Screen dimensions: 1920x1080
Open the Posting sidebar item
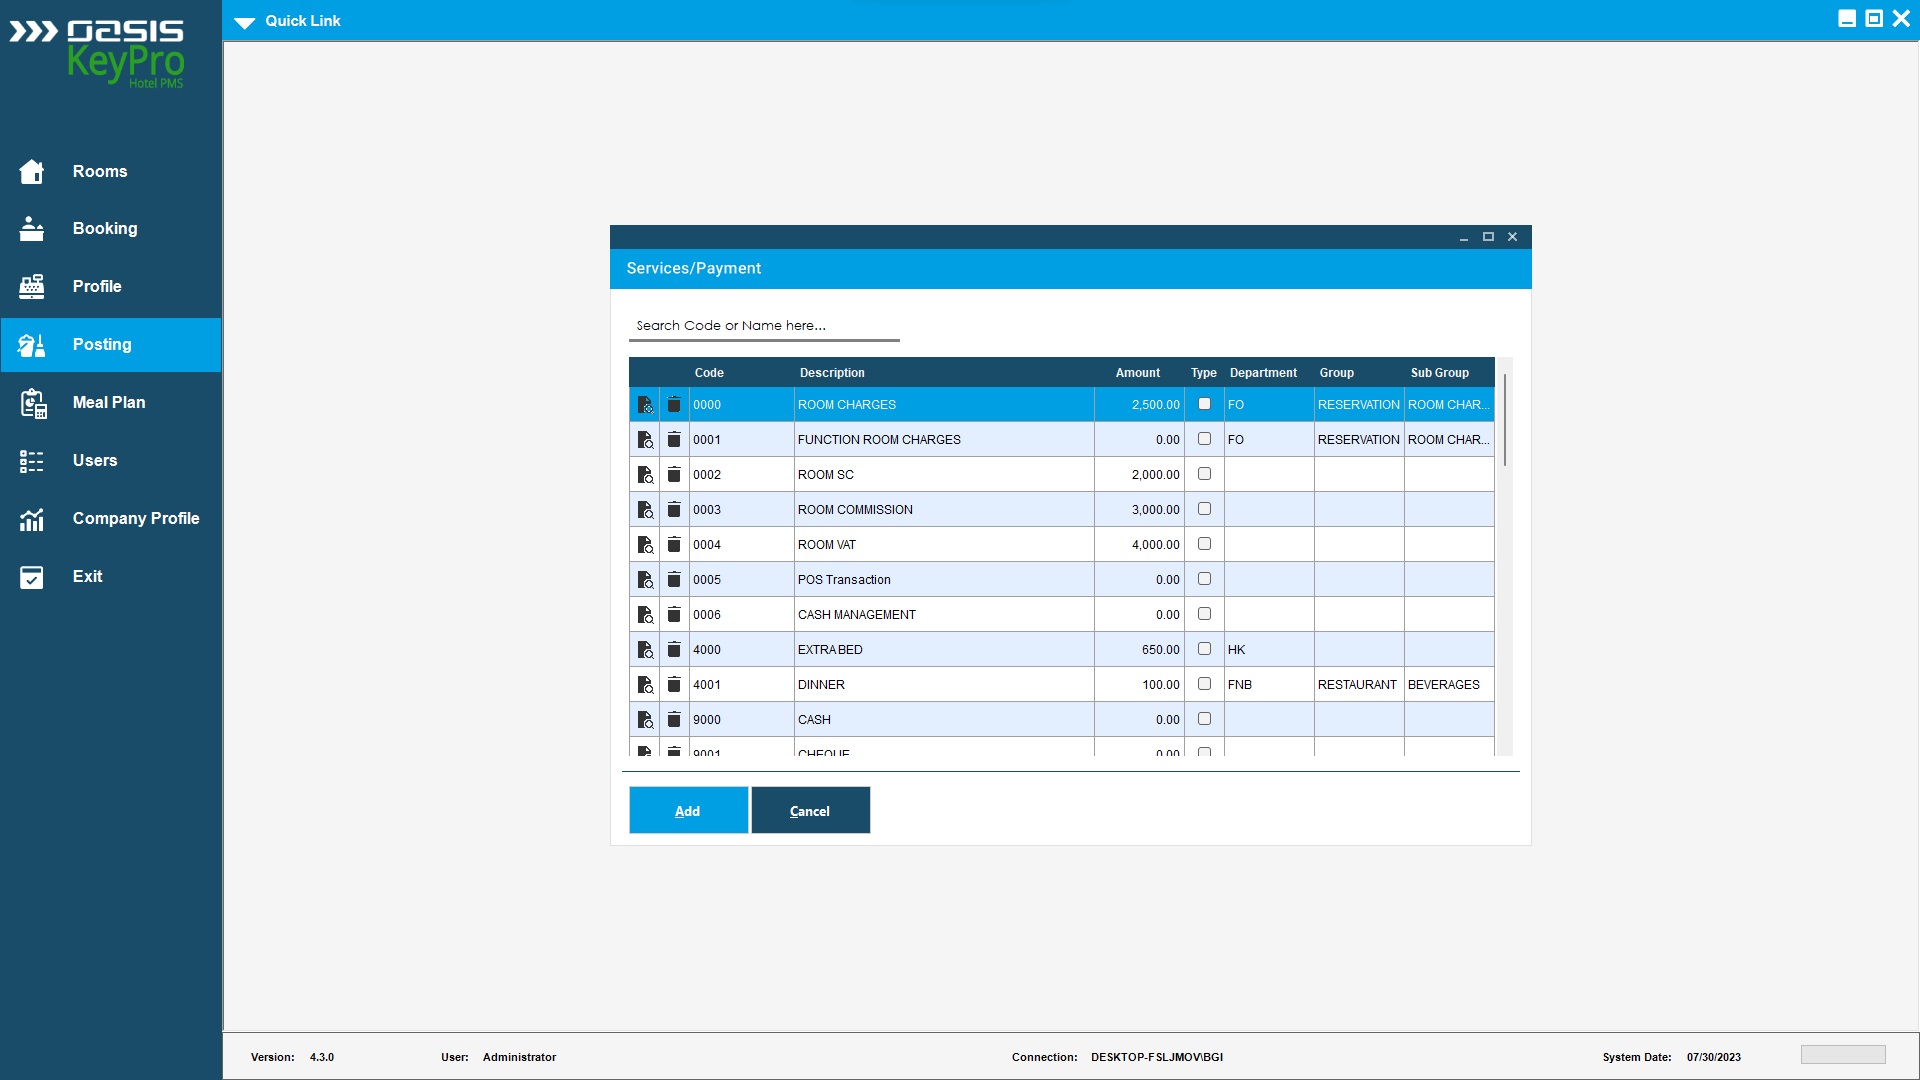(x=102, y=345)
